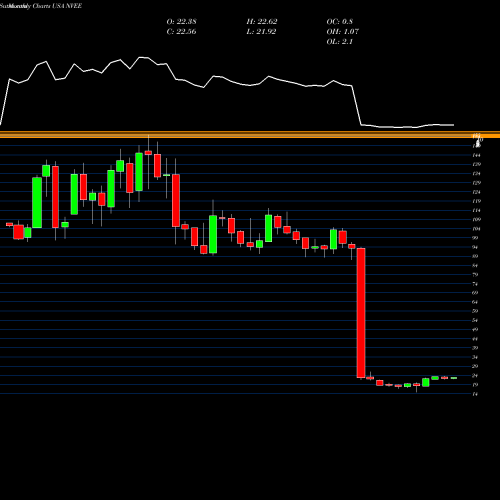Click the 94 price axis label
Screen dimensions: 500x500
(475, 247)
